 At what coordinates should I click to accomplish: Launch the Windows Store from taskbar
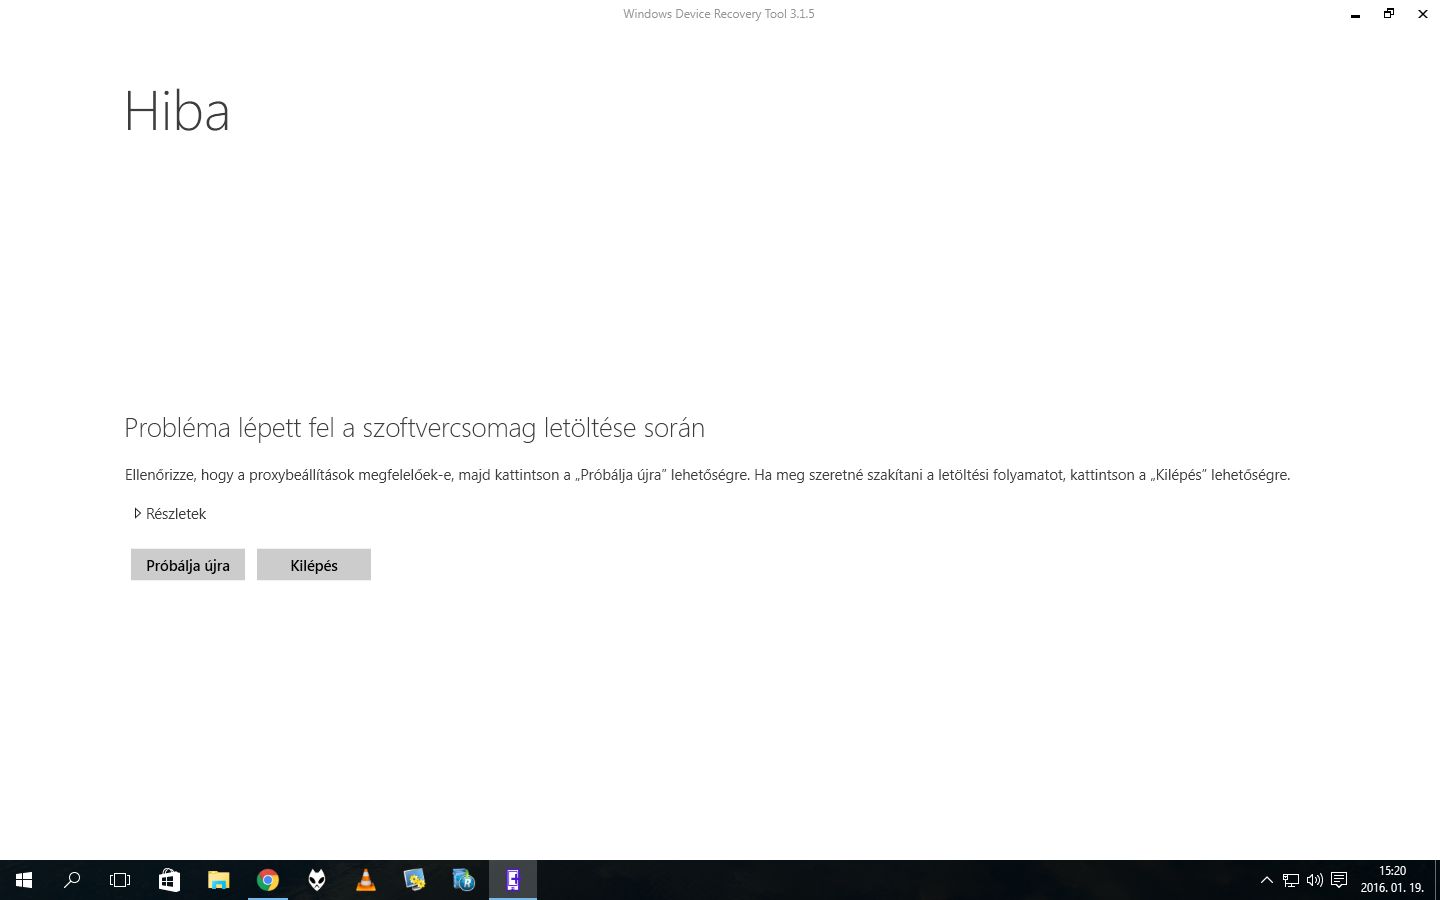point(169,880)
